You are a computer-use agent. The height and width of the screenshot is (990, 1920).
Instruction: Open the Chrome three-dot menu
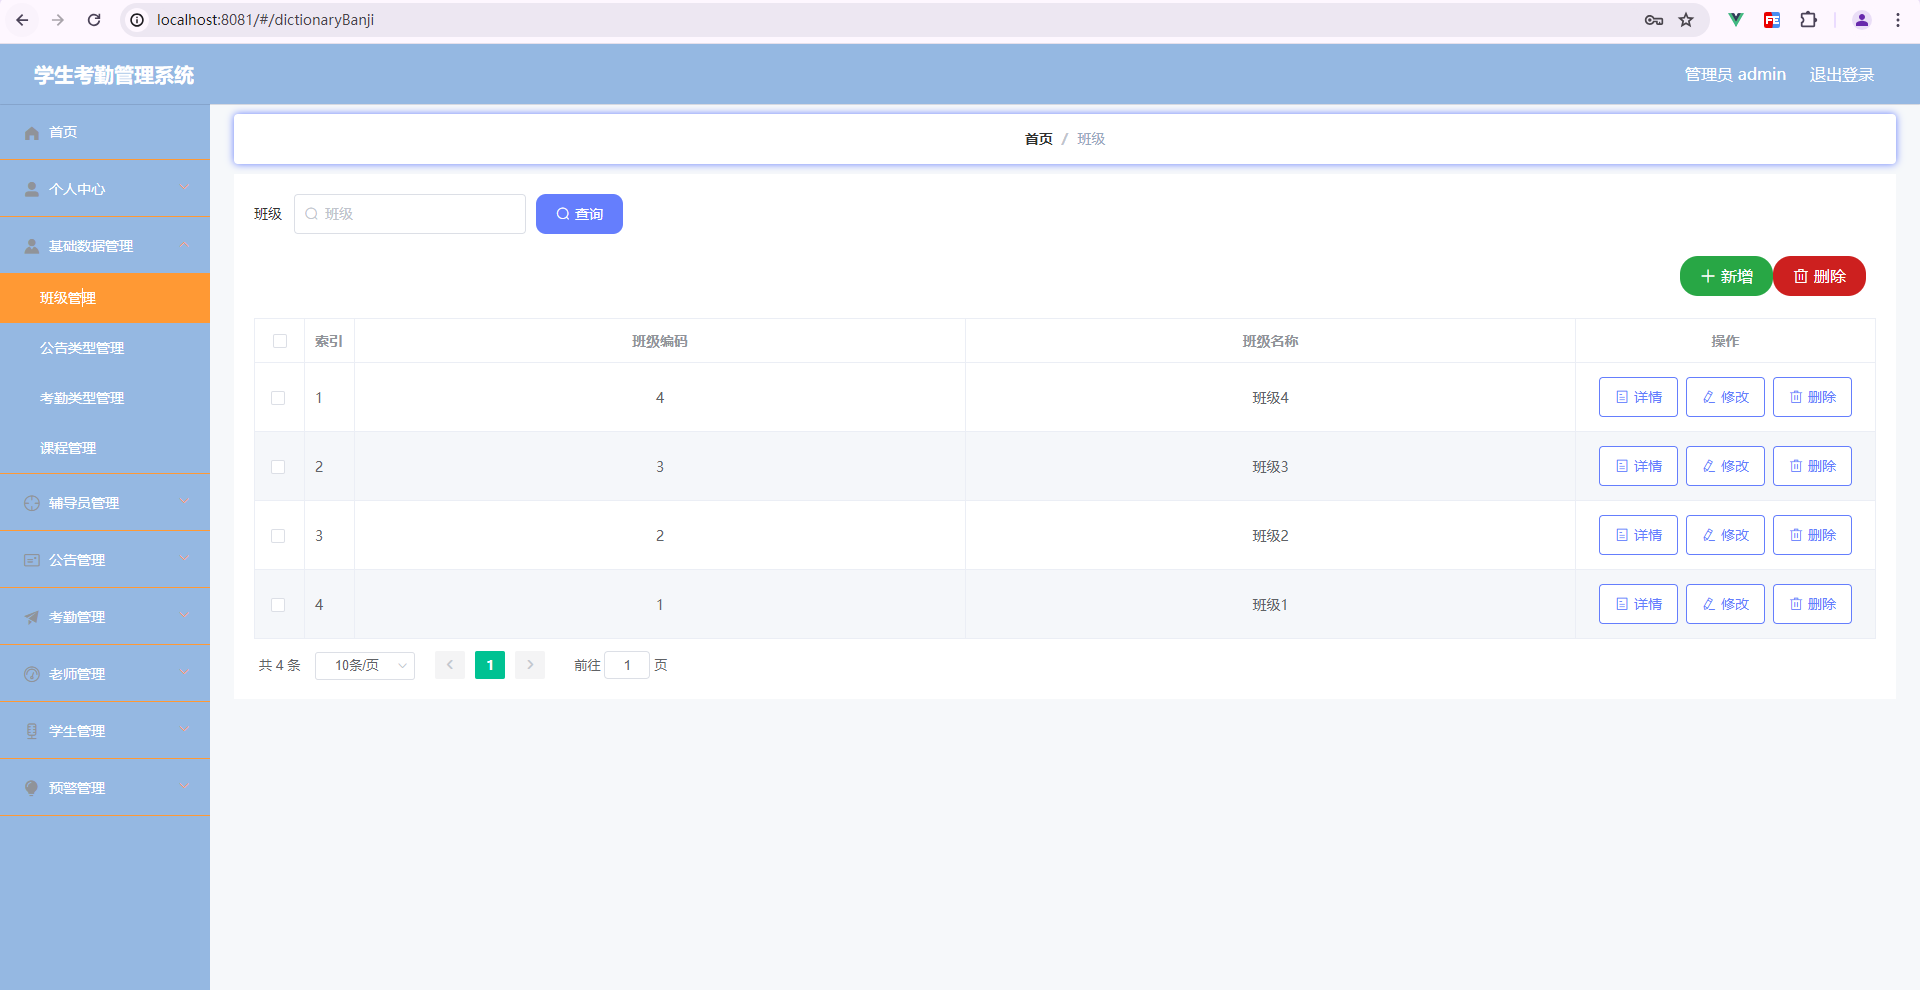[x=1898, y=20]
